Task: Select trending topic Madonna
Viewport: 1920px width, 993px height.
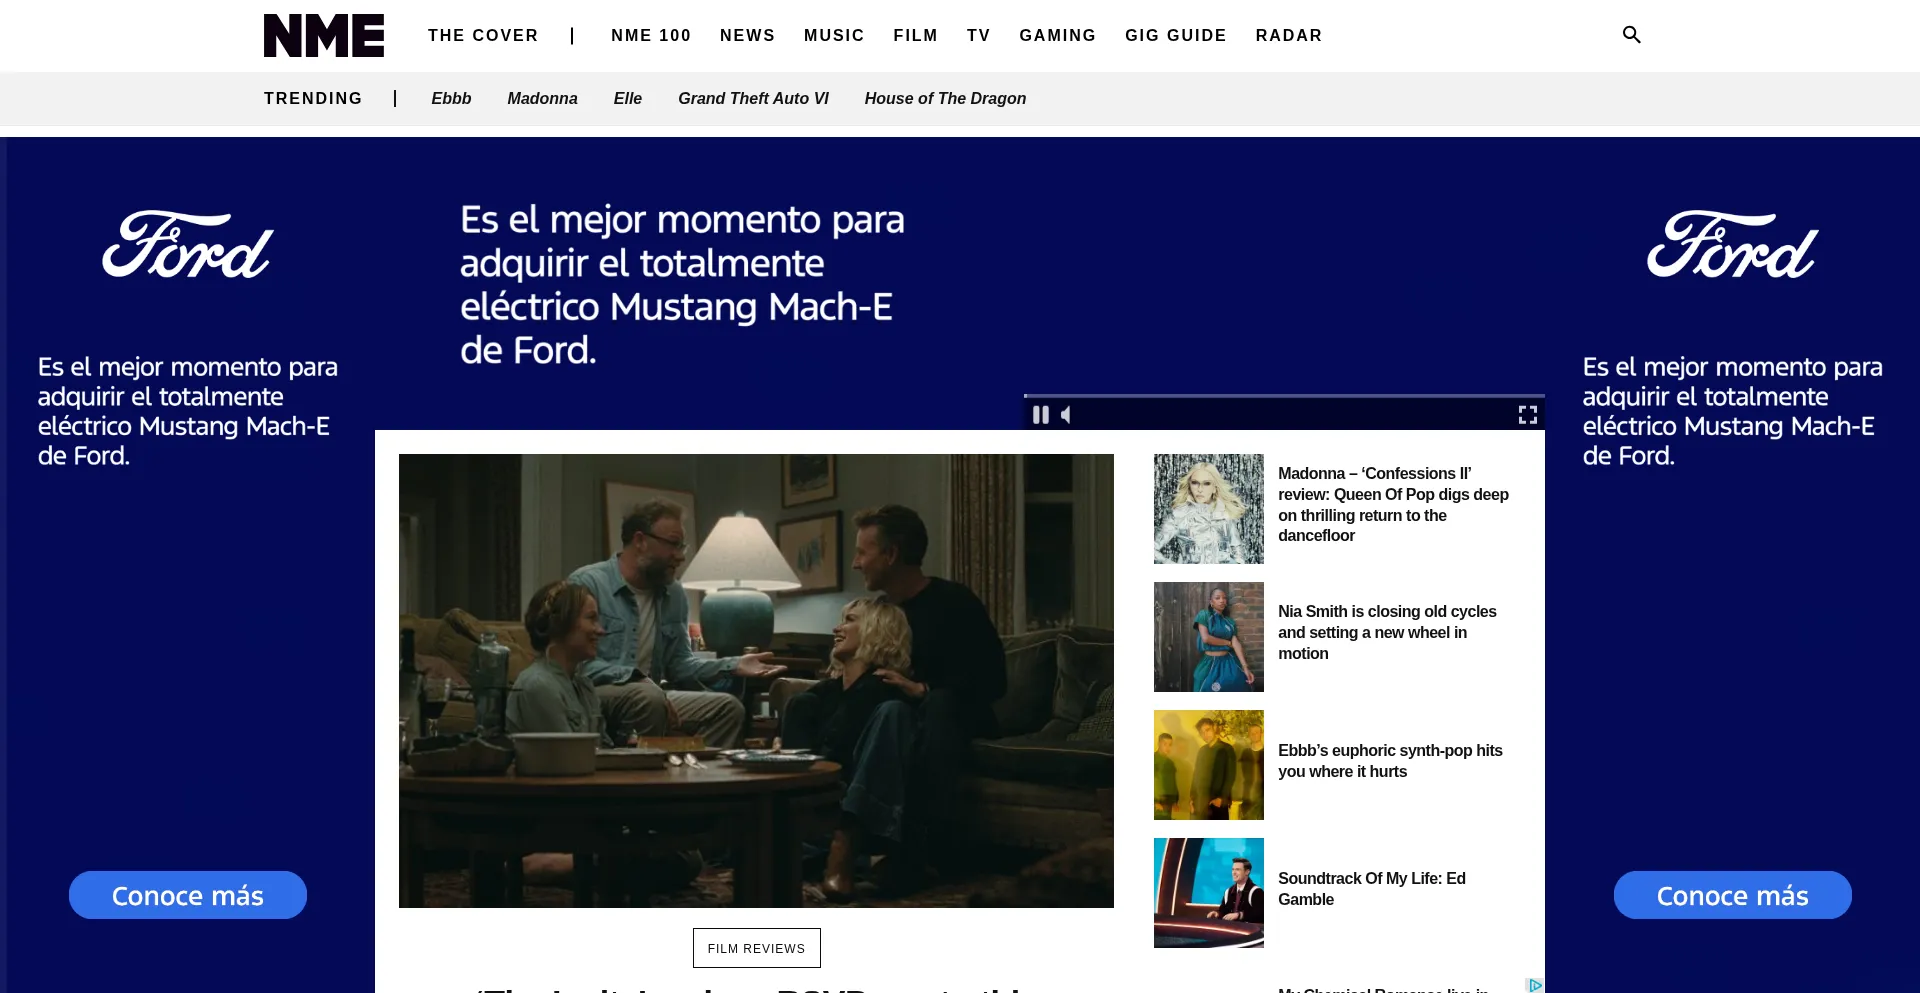Action: (542, 98)
